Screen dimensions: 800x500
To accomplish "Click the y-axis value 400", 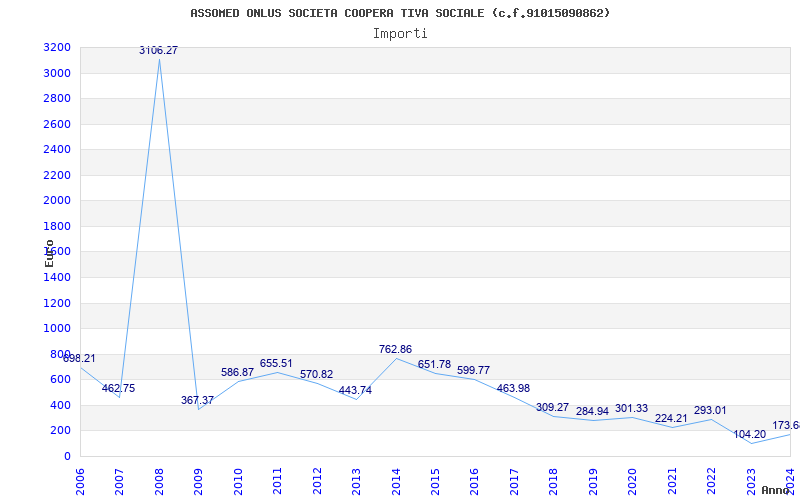I will click(x=61, y=405).
